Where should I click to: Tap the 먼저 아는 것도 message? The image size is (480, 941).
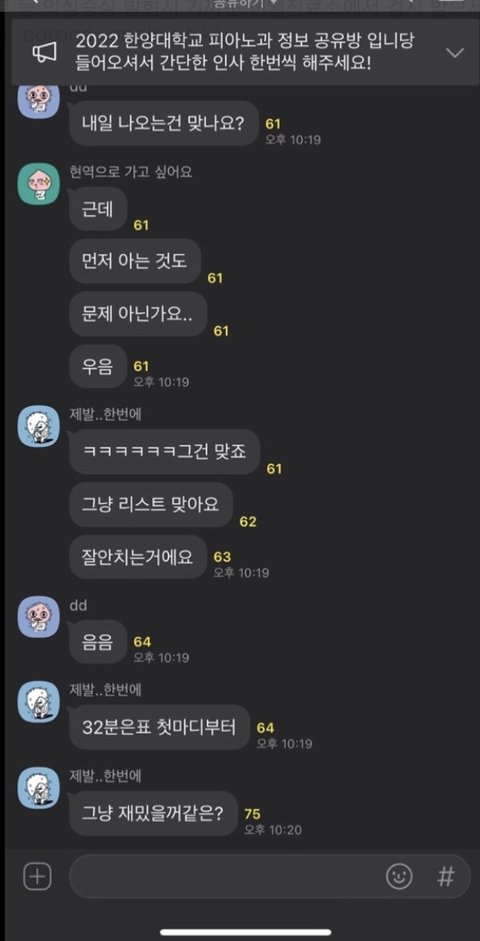click(135, 261)
